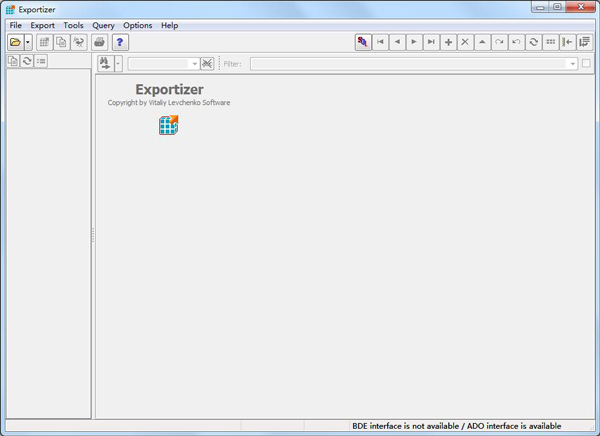
Task: Click the side panel refresh icon
Action: point(27,61)
